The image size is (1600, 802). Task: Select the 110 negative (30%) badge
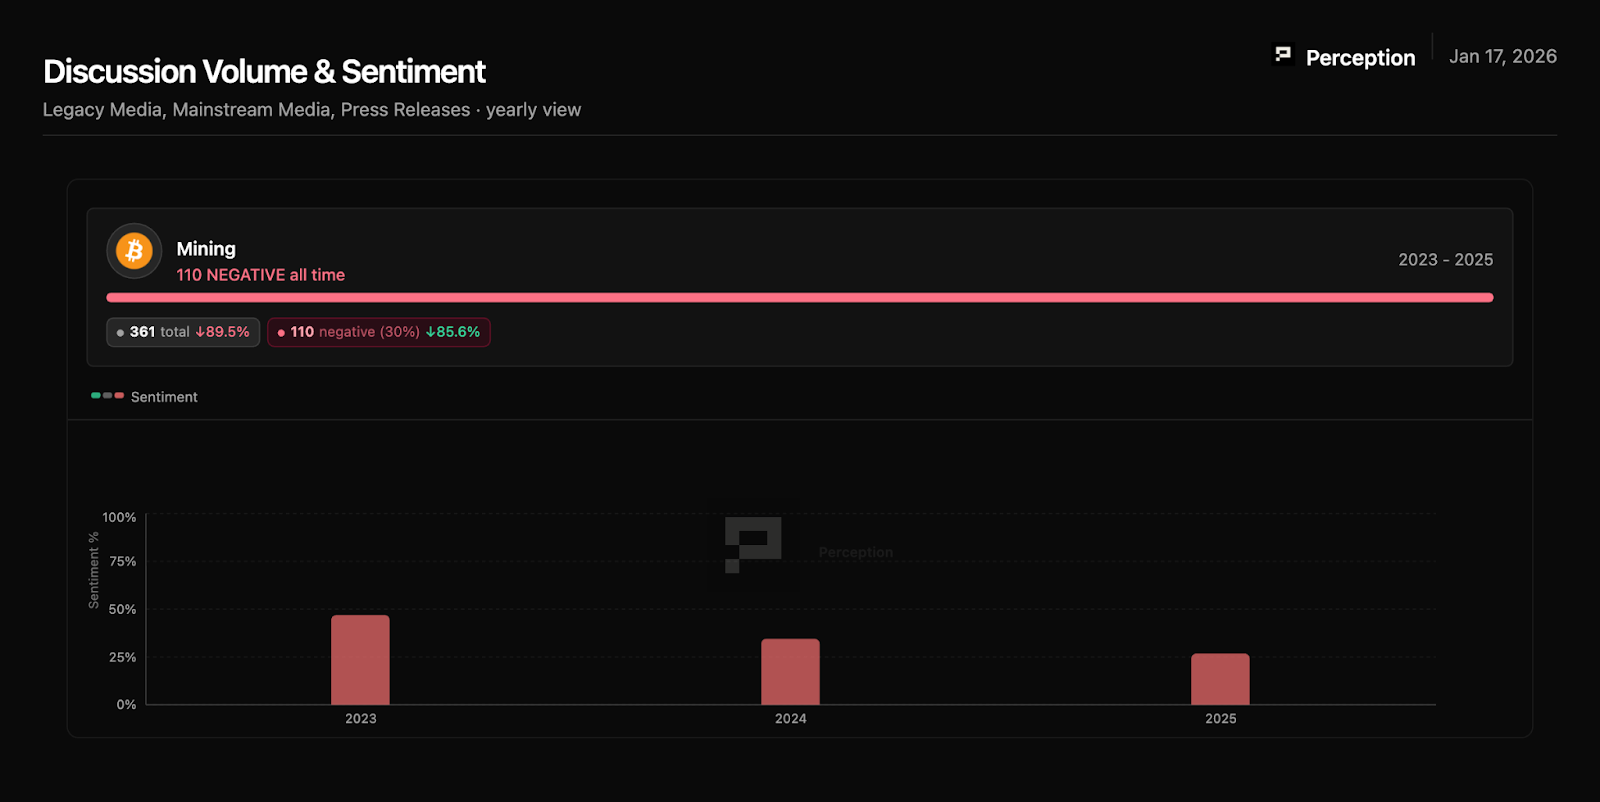pos(378,332)
